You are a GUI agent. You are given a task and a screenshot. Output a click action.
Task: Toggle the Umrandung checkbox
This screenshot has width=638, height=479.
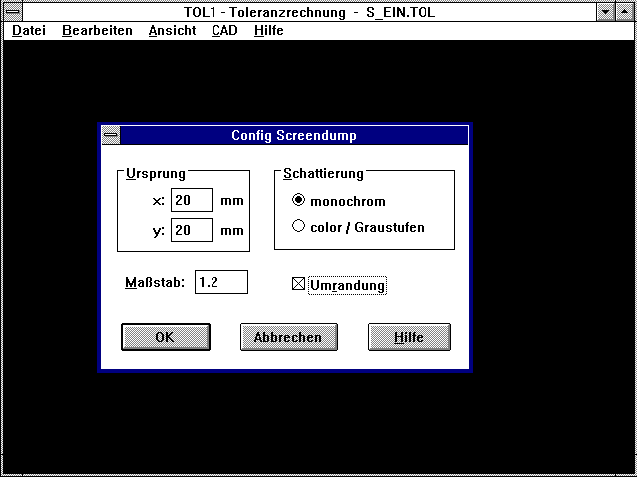(x=297, y=285)
